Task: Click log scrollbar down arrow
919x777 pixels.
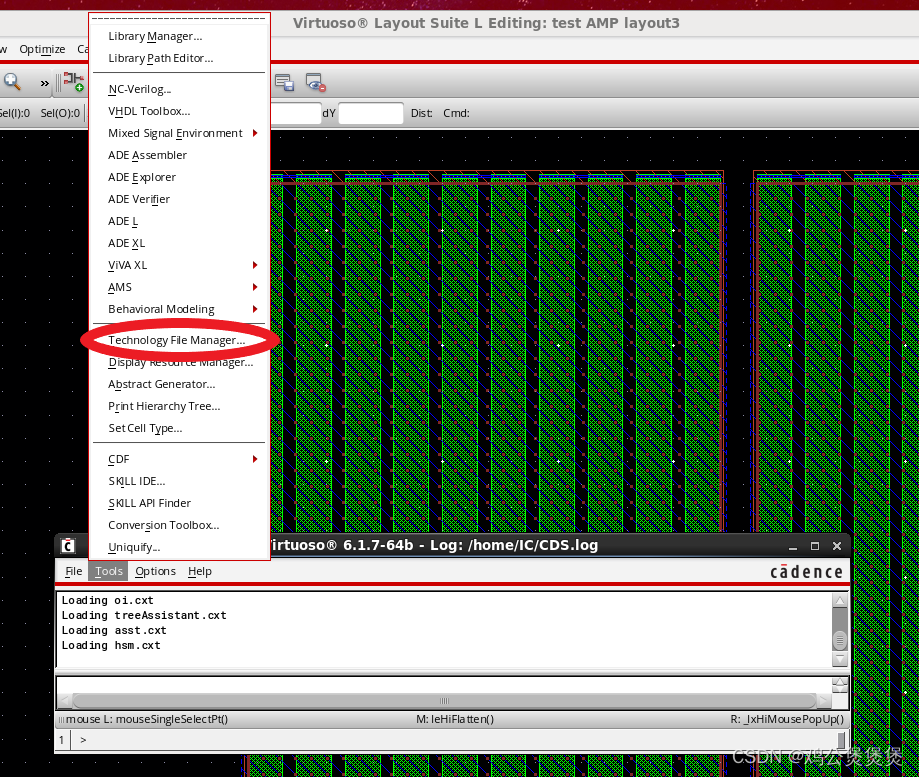Action: (x=840, y=660)
